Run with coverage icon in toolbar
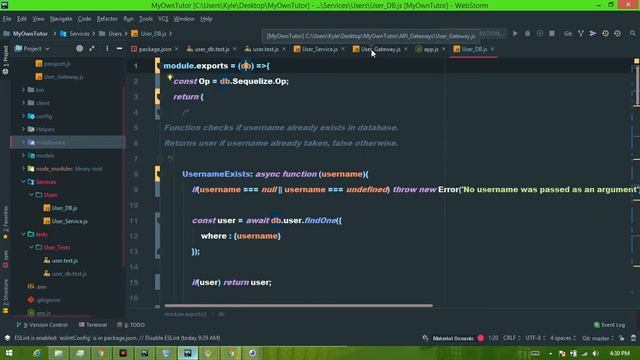Screen dimensions: 640x360 coord(540,33)
